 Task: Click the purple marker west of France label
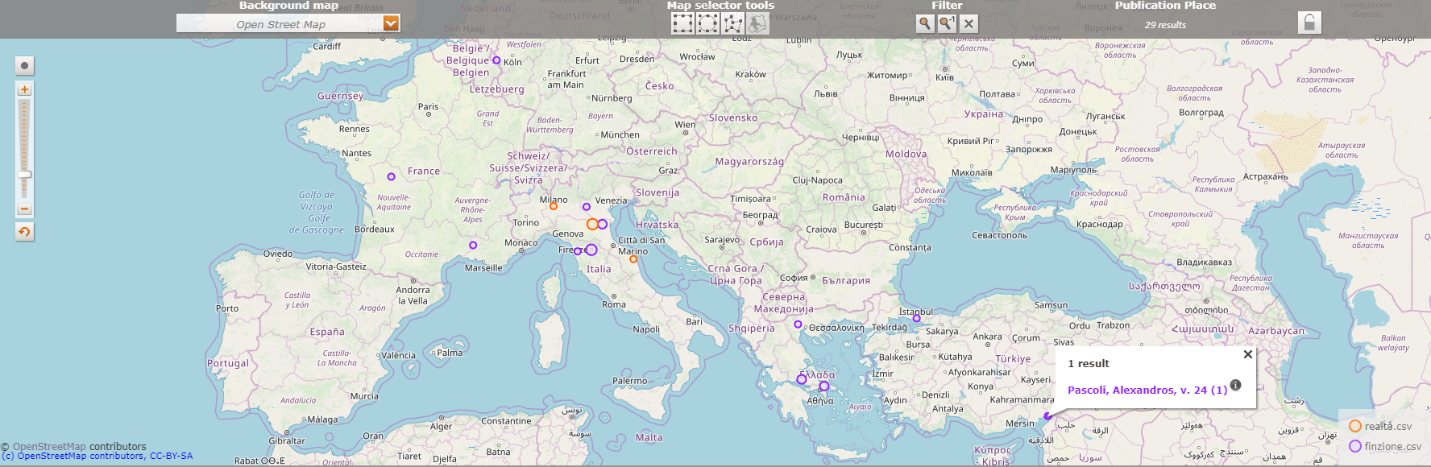(x=391, y=177)
